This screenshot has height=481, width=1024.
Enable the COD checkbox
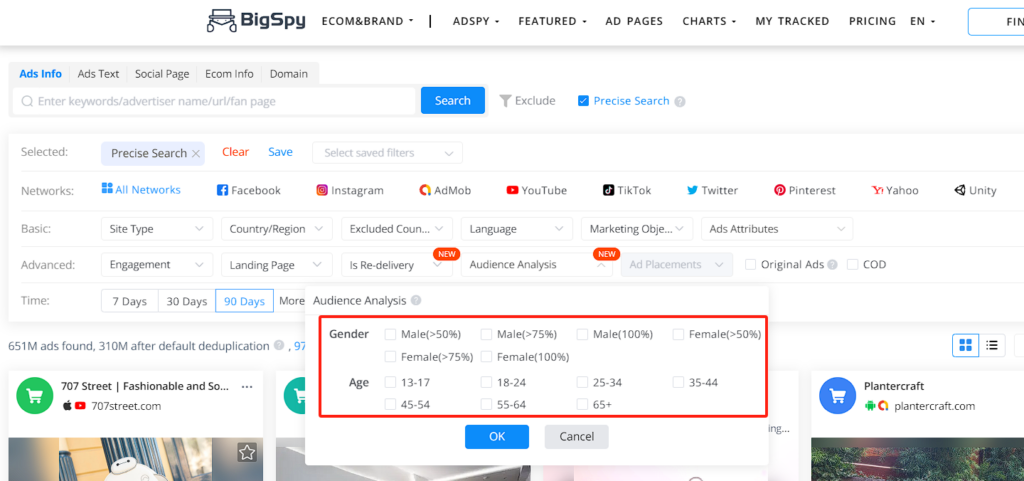tap(852, 264)
